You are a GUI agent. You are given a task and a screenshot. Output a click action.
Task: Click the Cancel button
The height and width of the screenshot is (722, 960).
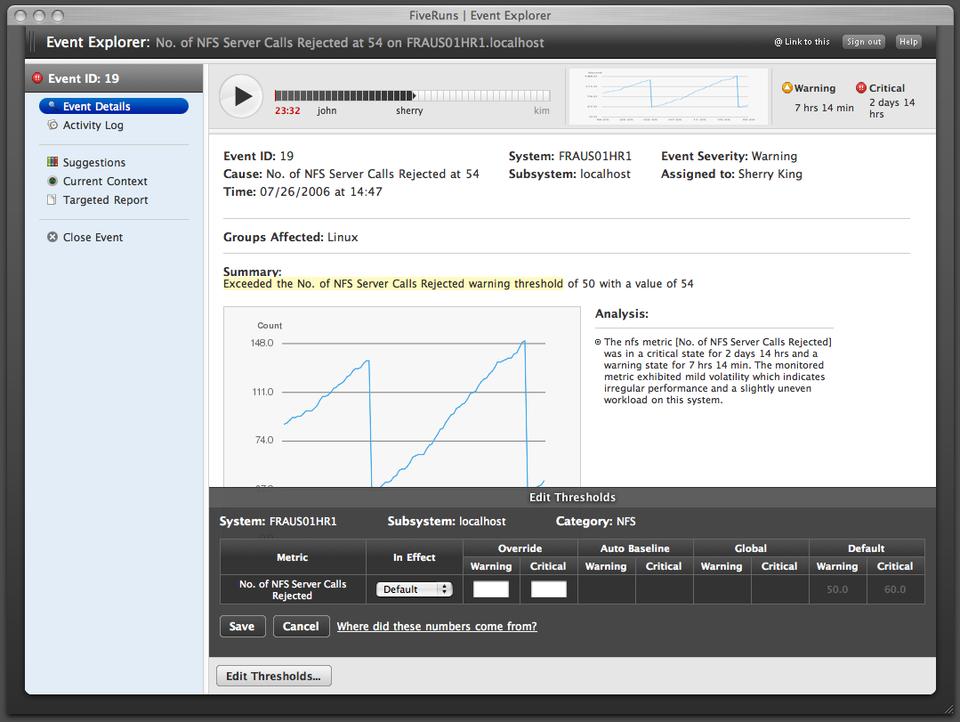[x=300, y=626]
